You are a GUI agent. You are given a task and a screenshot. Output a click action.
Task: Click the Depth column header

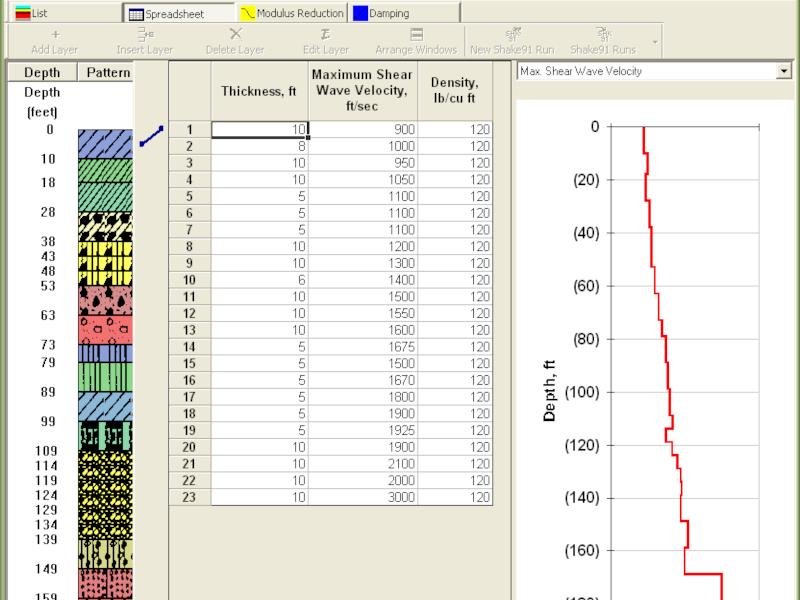[42, 72]
